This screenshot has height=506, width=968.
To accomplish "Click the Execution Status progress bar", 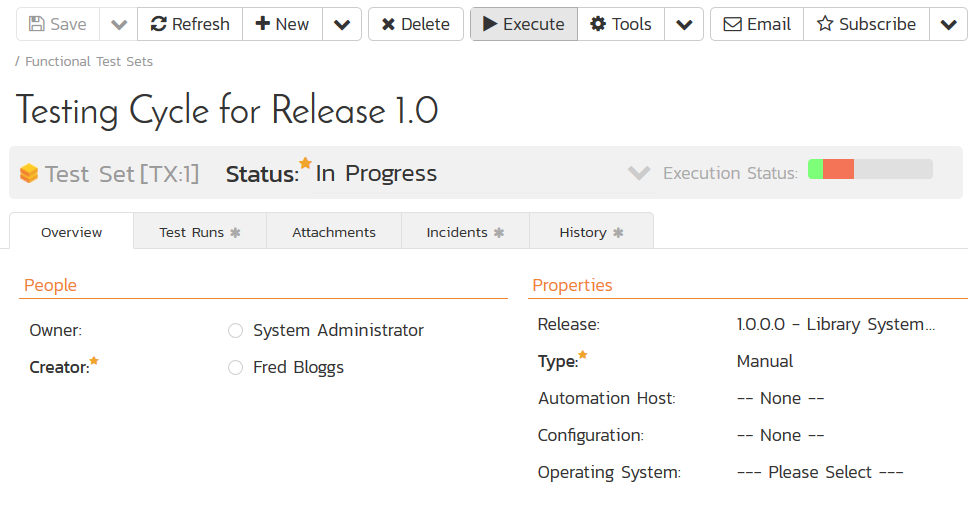I will (869, 170).
